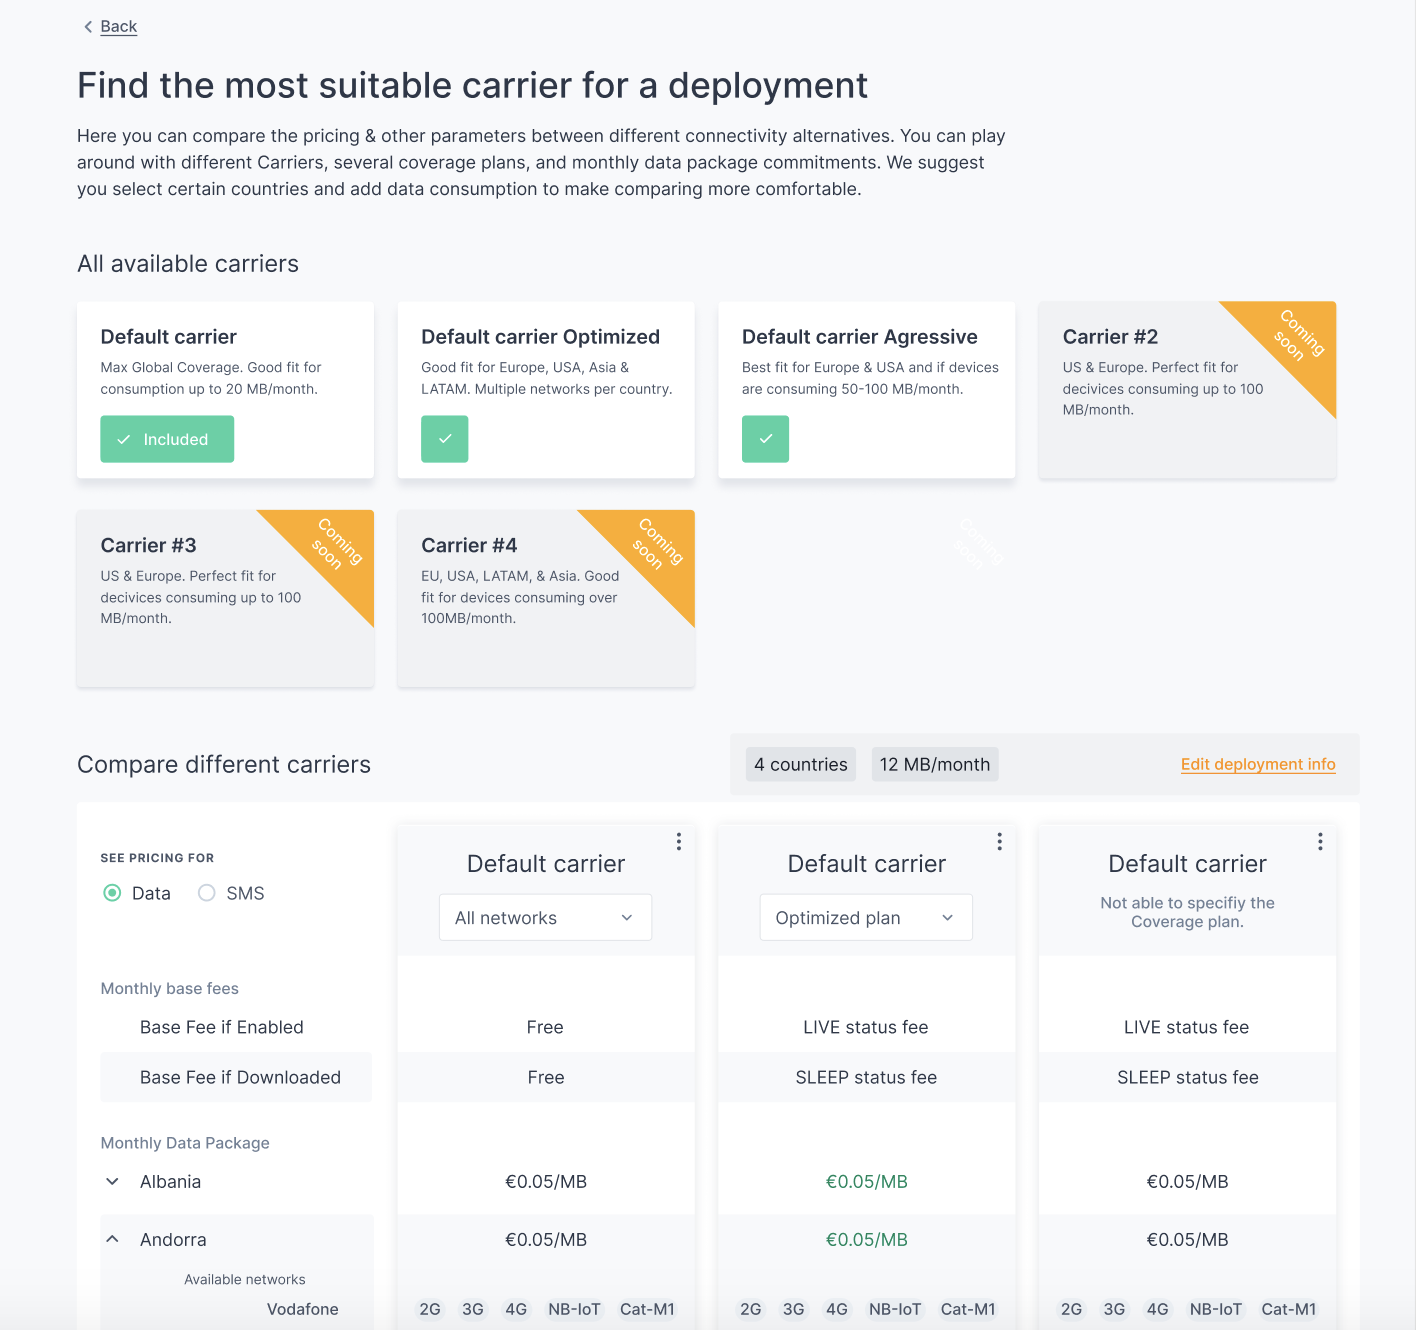Open kebab menu above Optimized plan column
This screenshot has height=1330, width=1416.
999,842
